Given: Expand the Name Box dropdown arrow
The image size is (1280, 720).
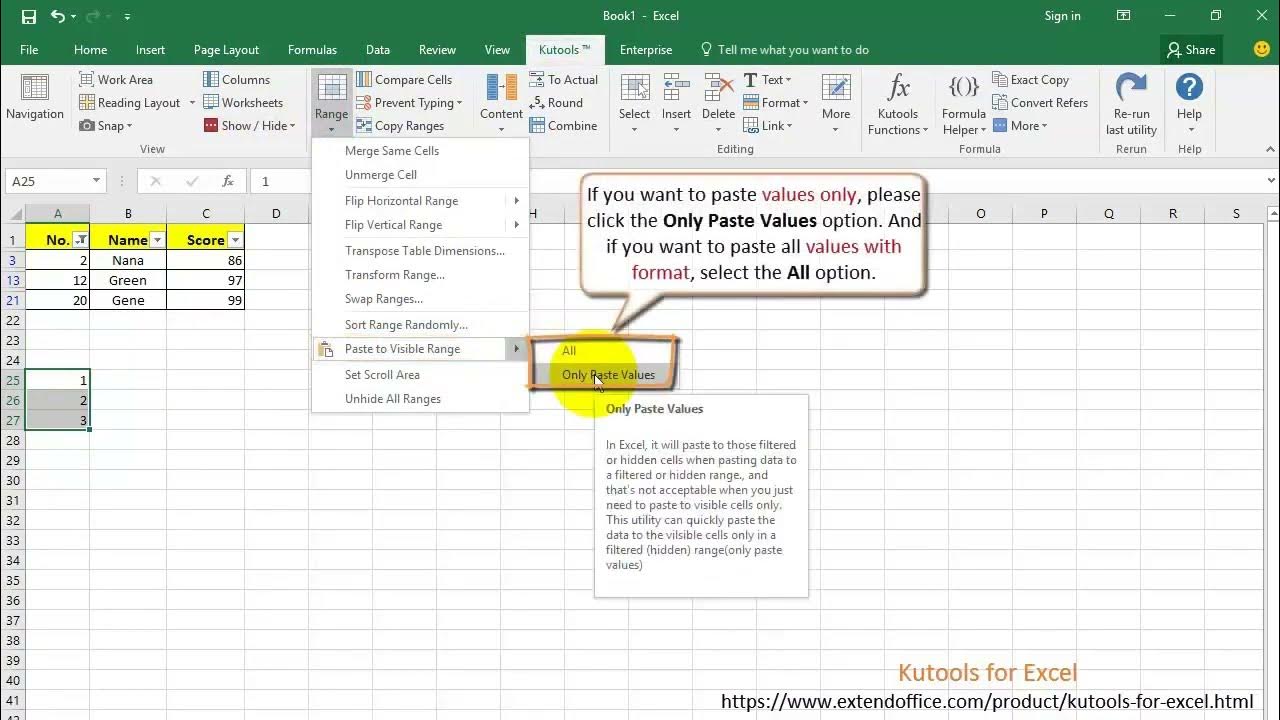Looking at the screenshot, I should click(x=96, y=181).
